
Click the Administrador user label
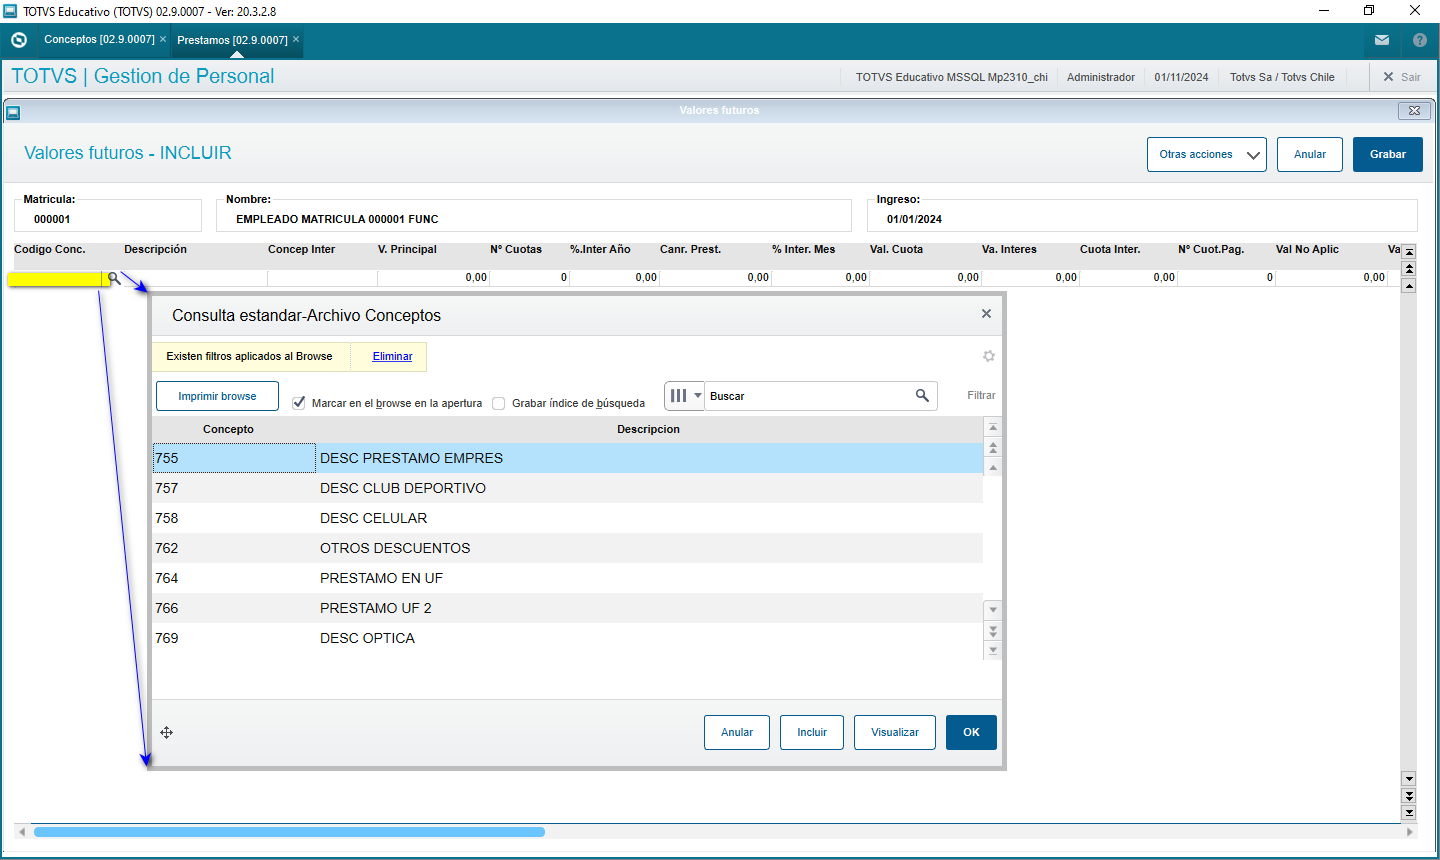(x=1101, y=77)
